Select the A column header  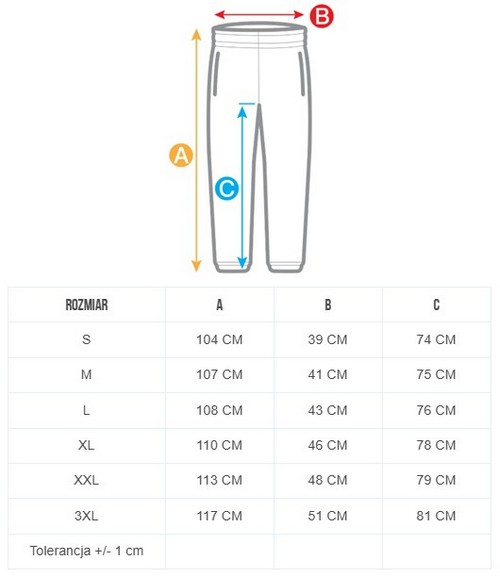point(220,305)
